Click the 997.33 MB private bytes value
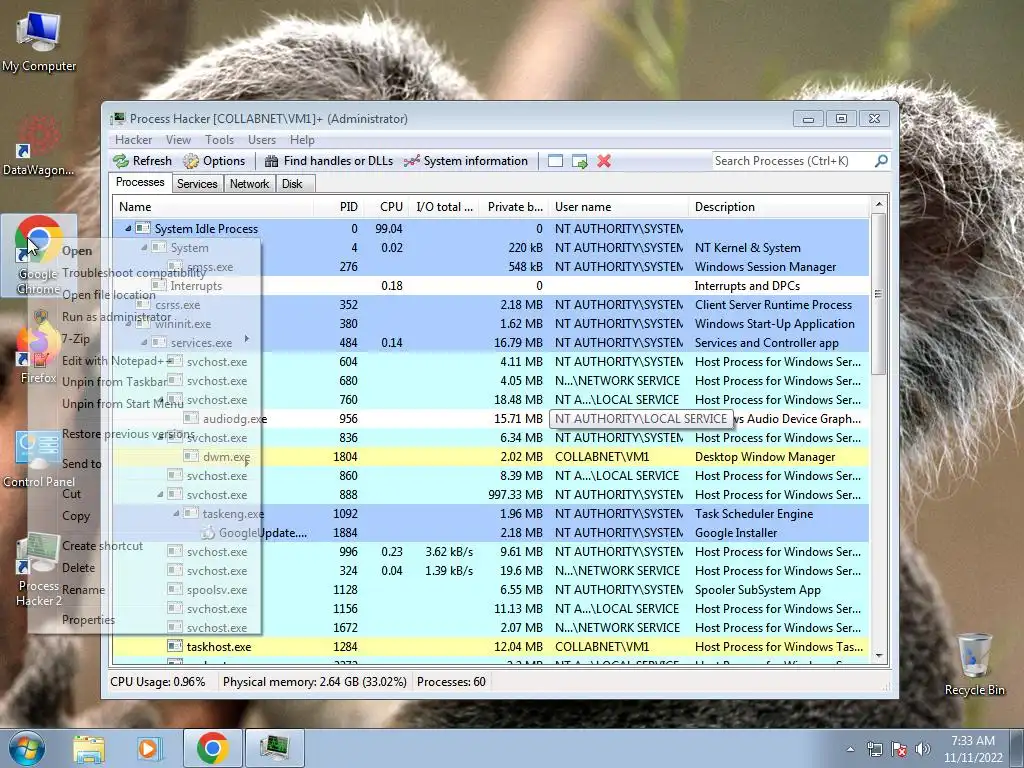The image size is (1024, 768). pos(515,495)
